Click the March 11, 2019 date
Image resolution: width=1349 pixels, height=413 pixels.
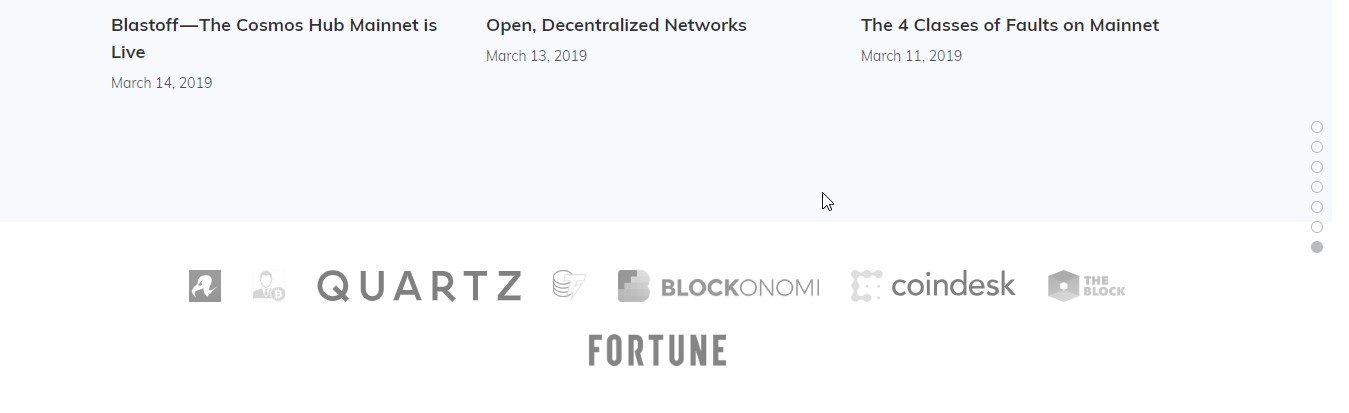pyautogui.click(x=911, y=56)
